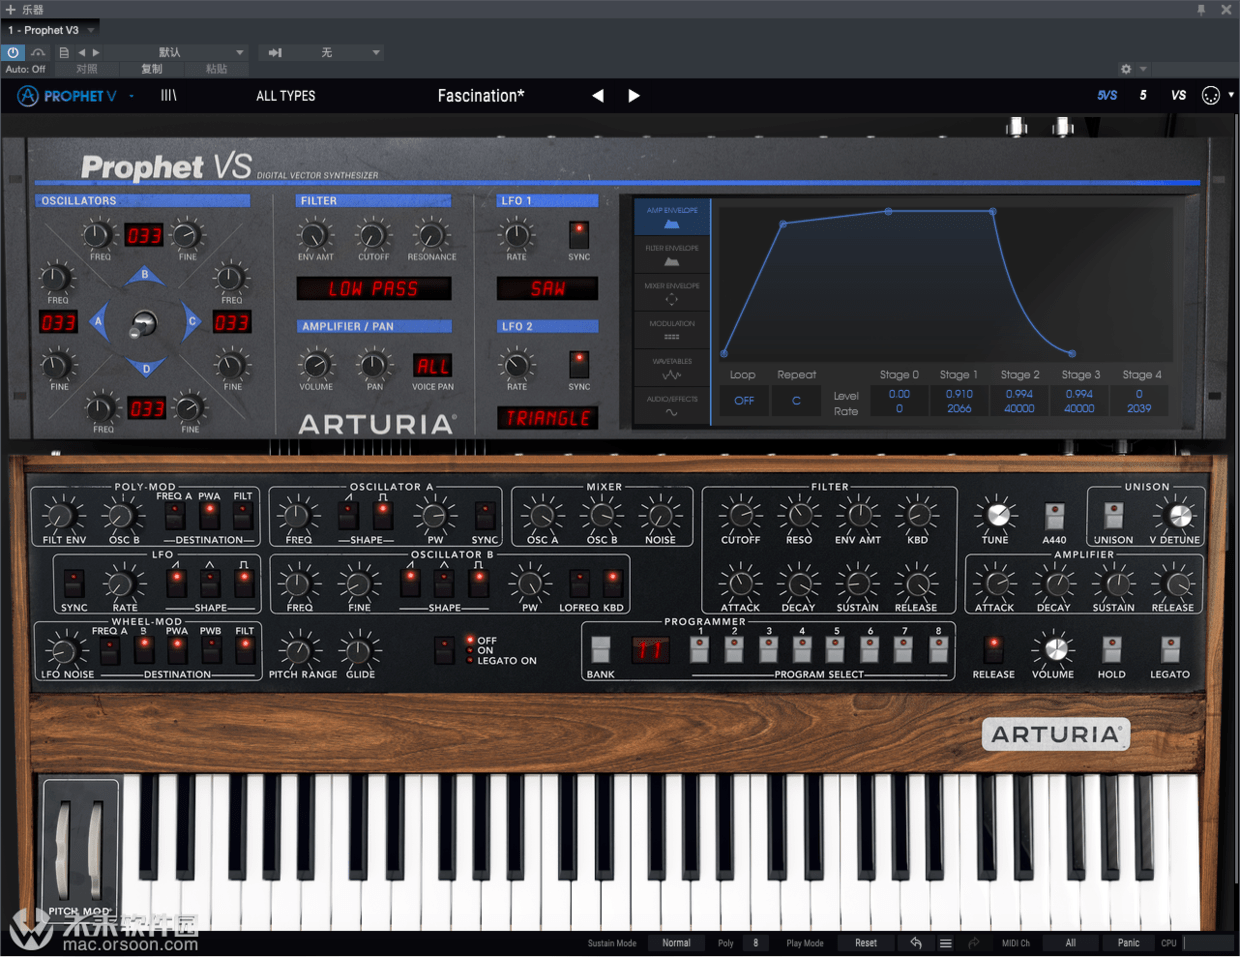Open the plugin settings gear icon
This screenshot has width=1240, height=957.
pyautogui.click(x=1126, y=69)
